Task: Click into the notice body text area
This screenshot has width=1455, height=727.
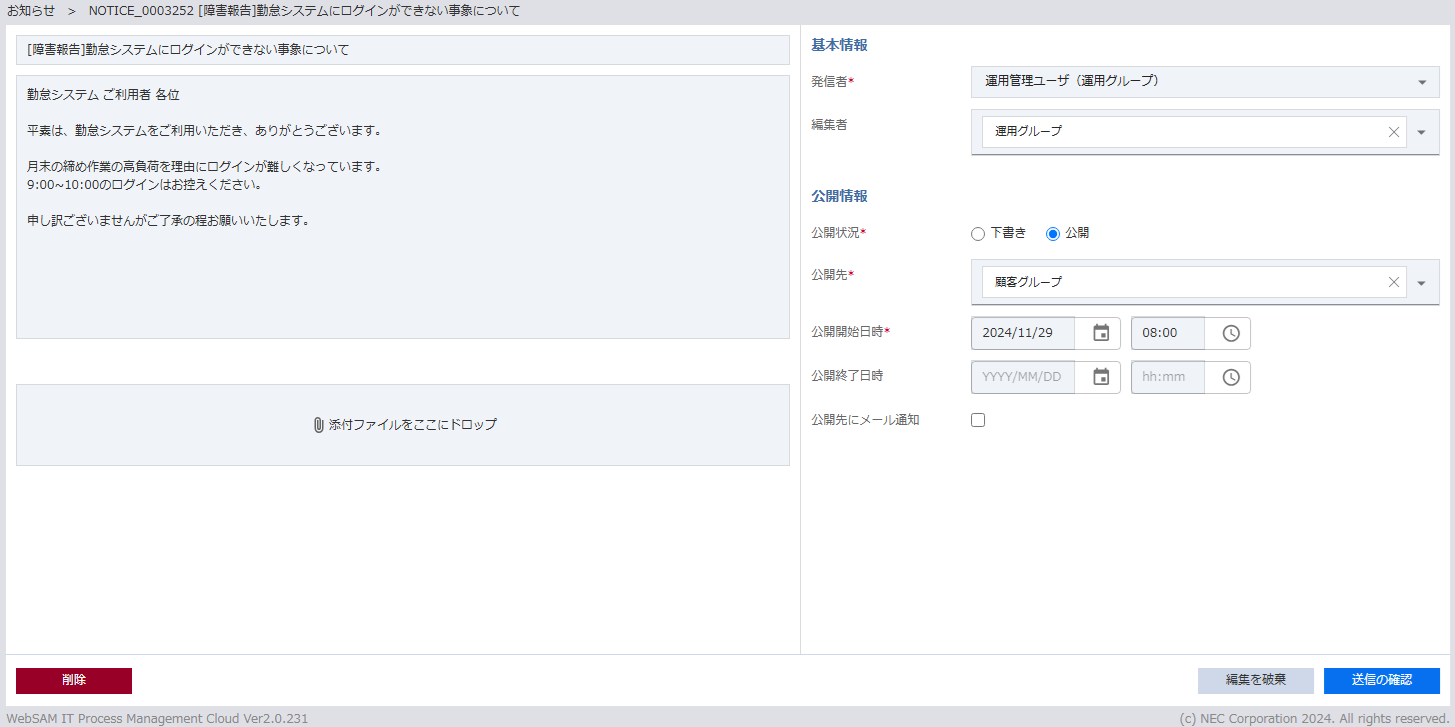Action: pyautogui.click(x=403, y=270)
